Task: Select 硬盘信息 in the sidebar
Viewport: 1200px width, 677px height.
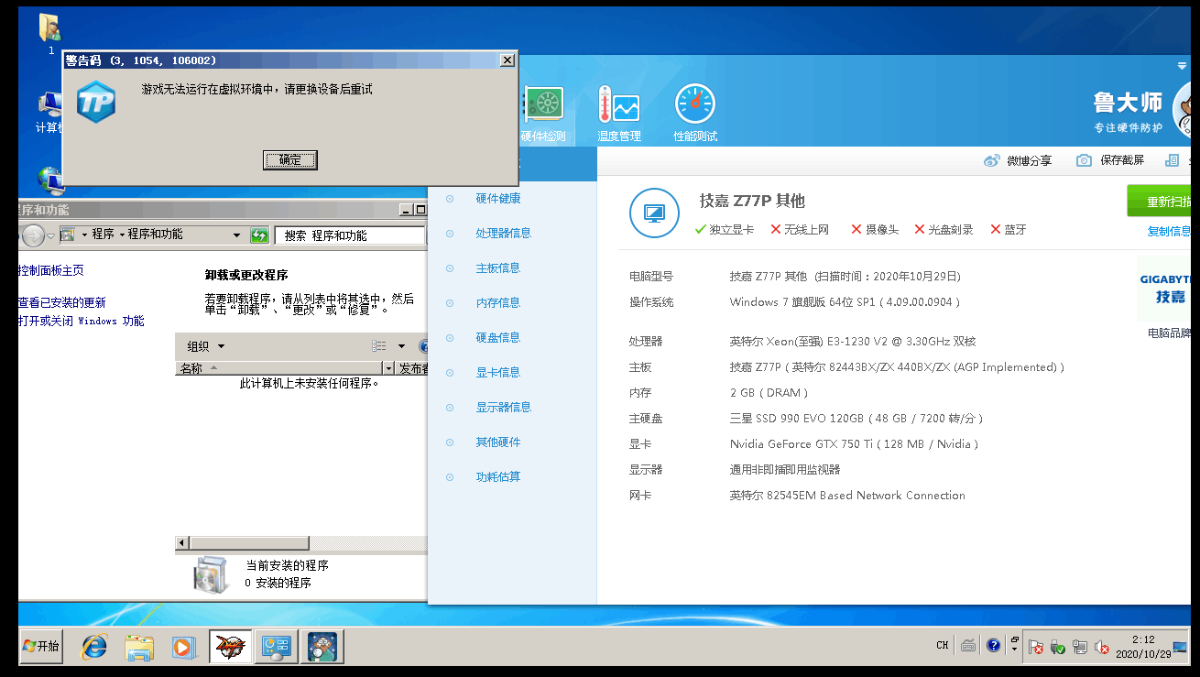Action: (498, 338)
